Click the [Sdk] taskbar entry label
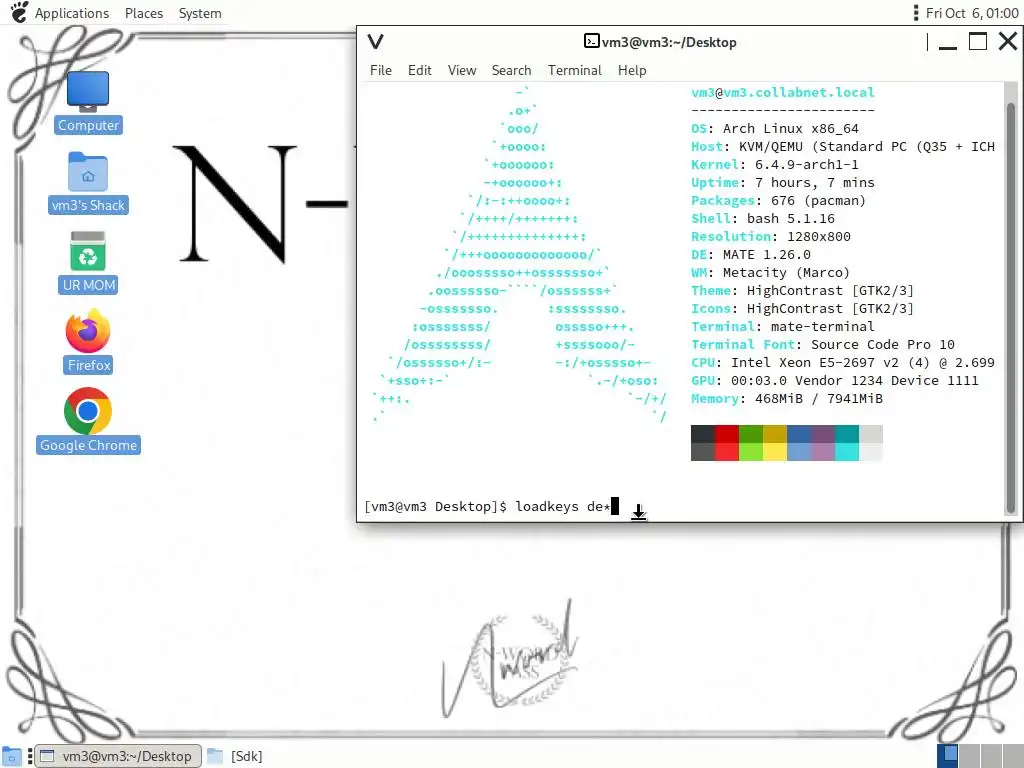Screen dimensions: 1024x768 point(246,756)
